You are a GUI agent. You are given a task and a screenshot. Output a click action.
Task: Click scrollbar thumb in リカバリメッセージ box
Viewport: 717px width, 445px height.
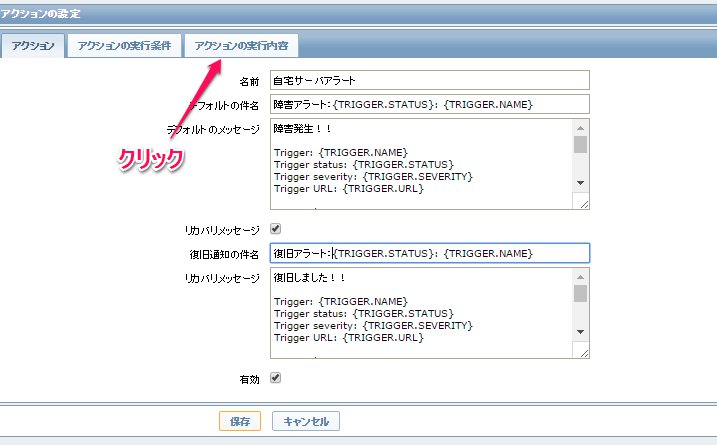click(x=580, y=293)
